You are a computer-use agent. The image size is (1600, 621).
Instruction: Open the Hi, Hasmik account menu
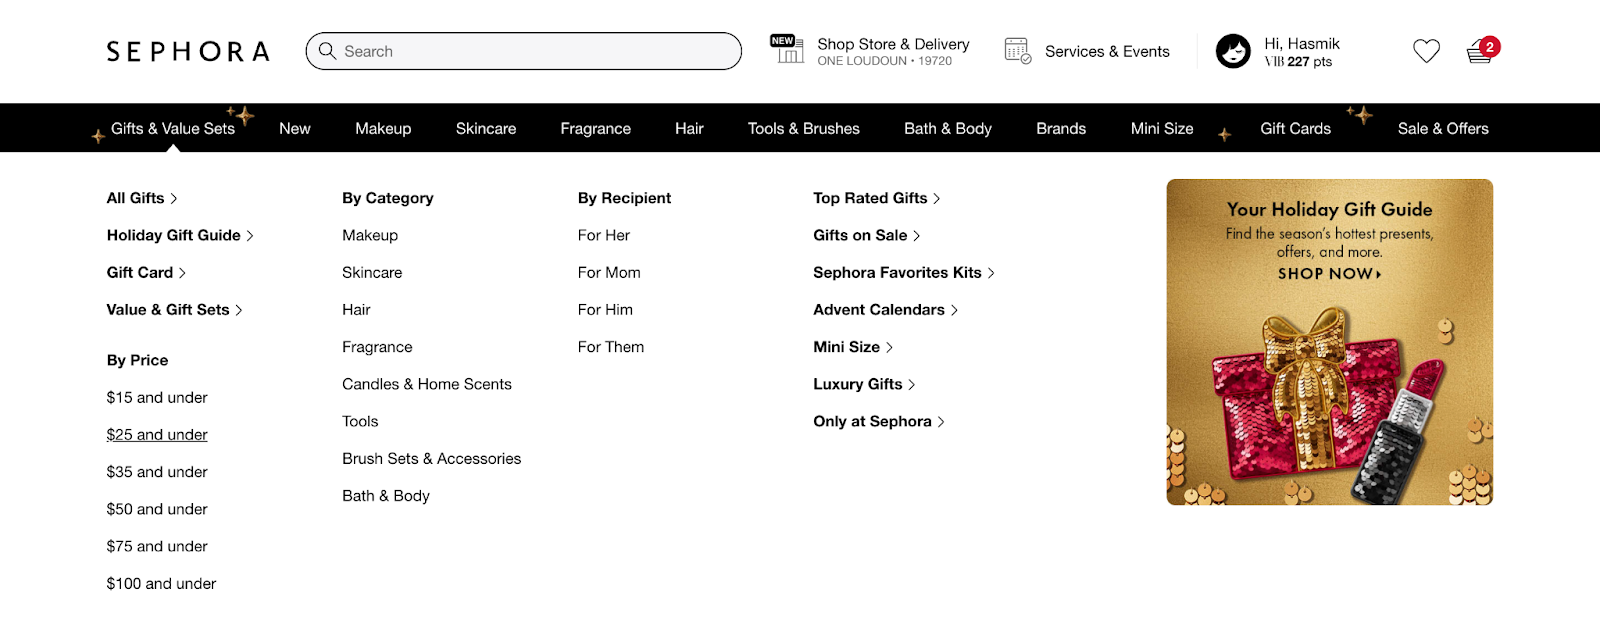click(1301, 51)
